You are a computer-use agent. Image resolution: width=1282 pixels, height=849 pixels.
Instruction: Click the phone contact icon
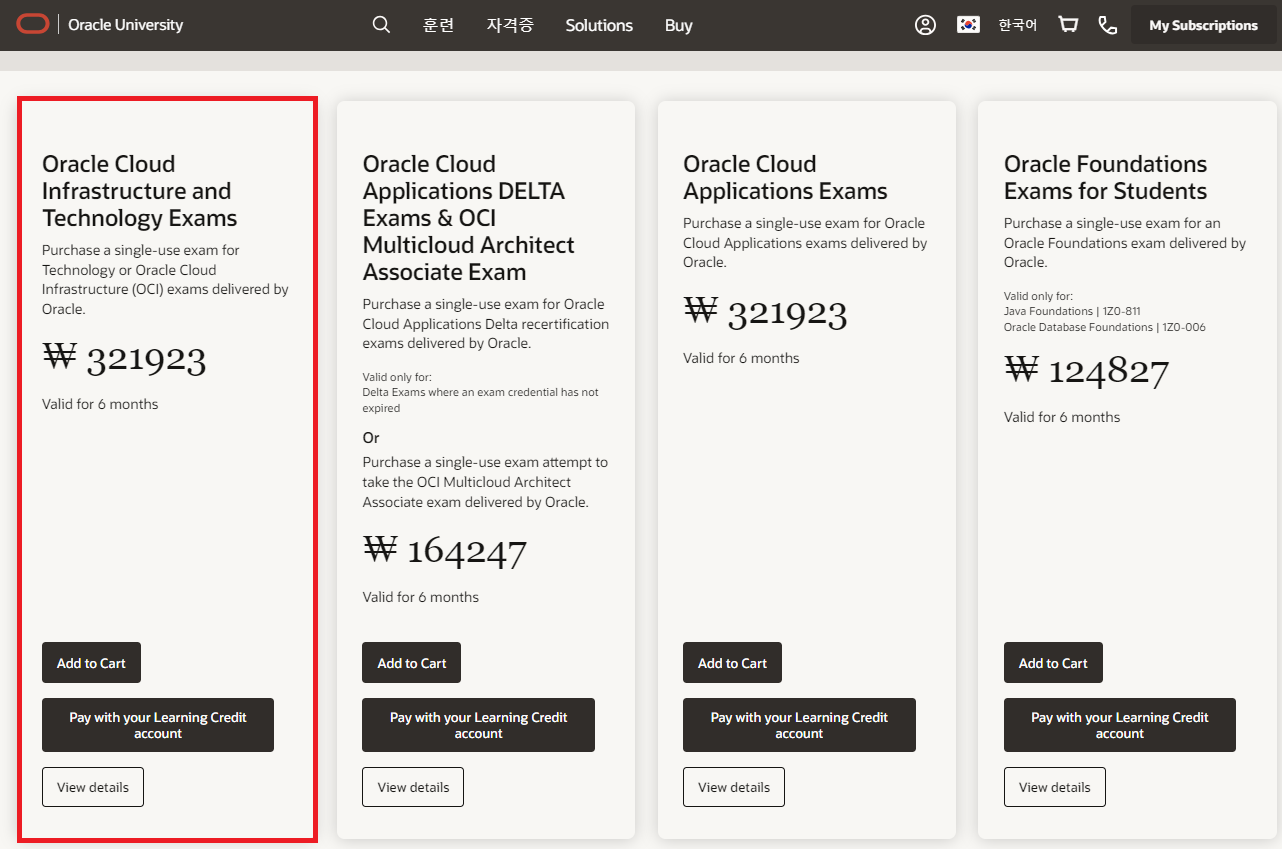tap(1108, 25)
